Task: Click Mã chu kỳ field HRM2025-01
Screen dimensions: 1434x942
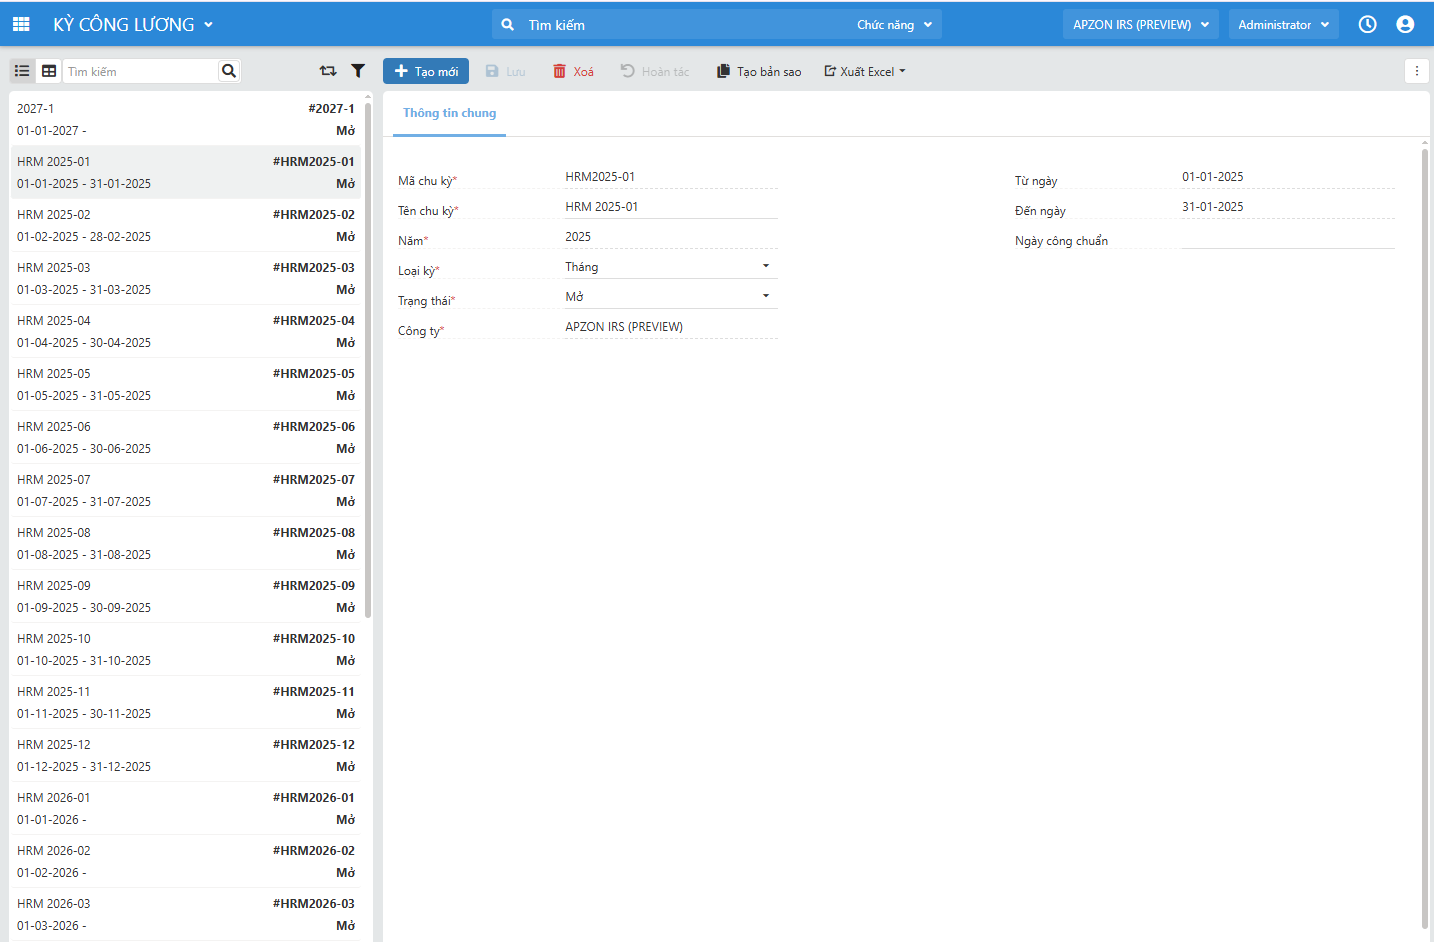Action: [x=670, y=177]
